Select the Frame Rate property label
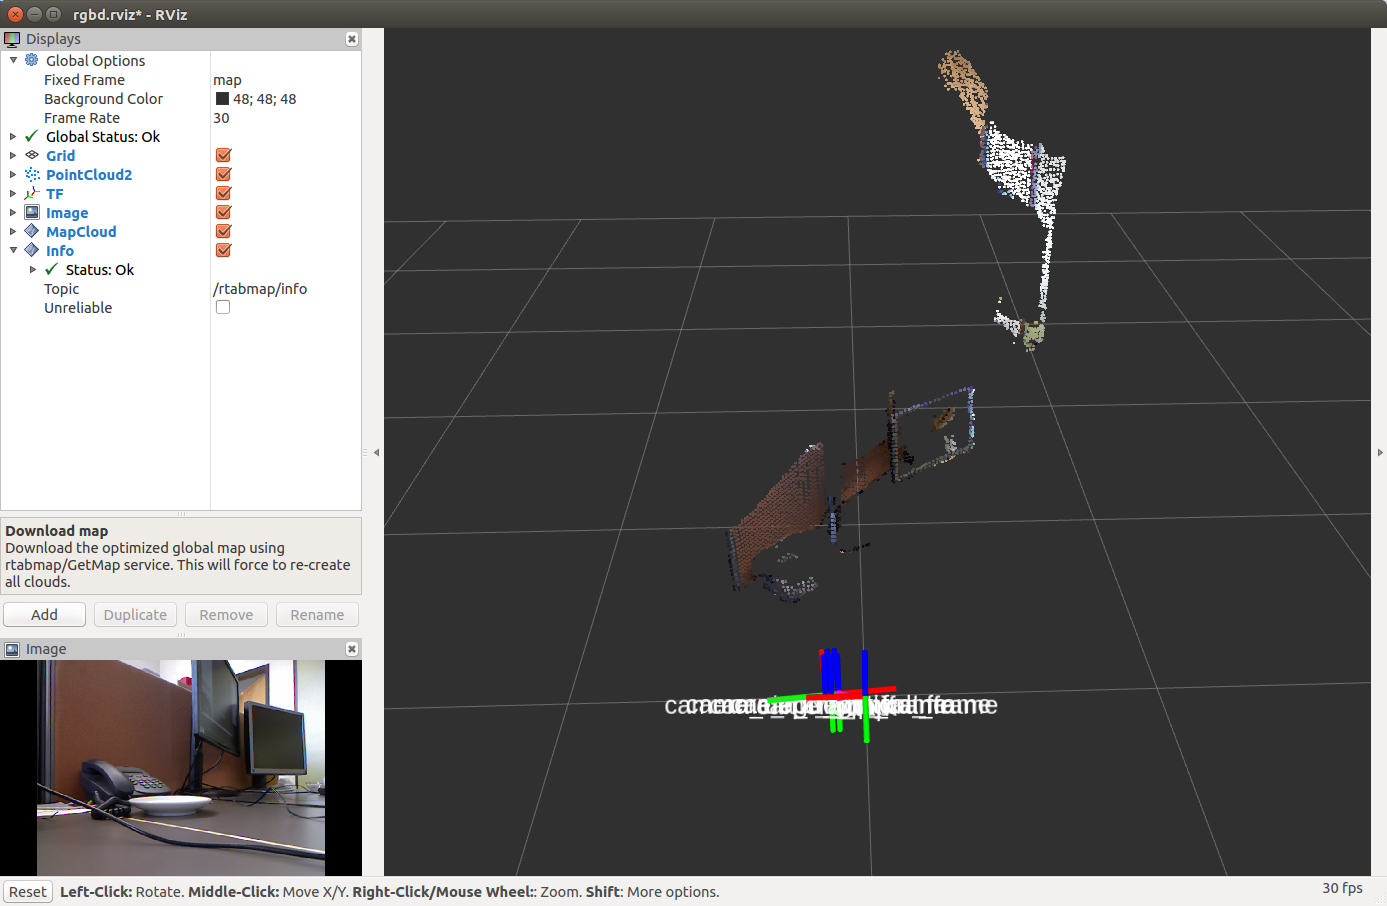Screen dimensions: 1387x906 pyautogui.click(x=82, y=118)
